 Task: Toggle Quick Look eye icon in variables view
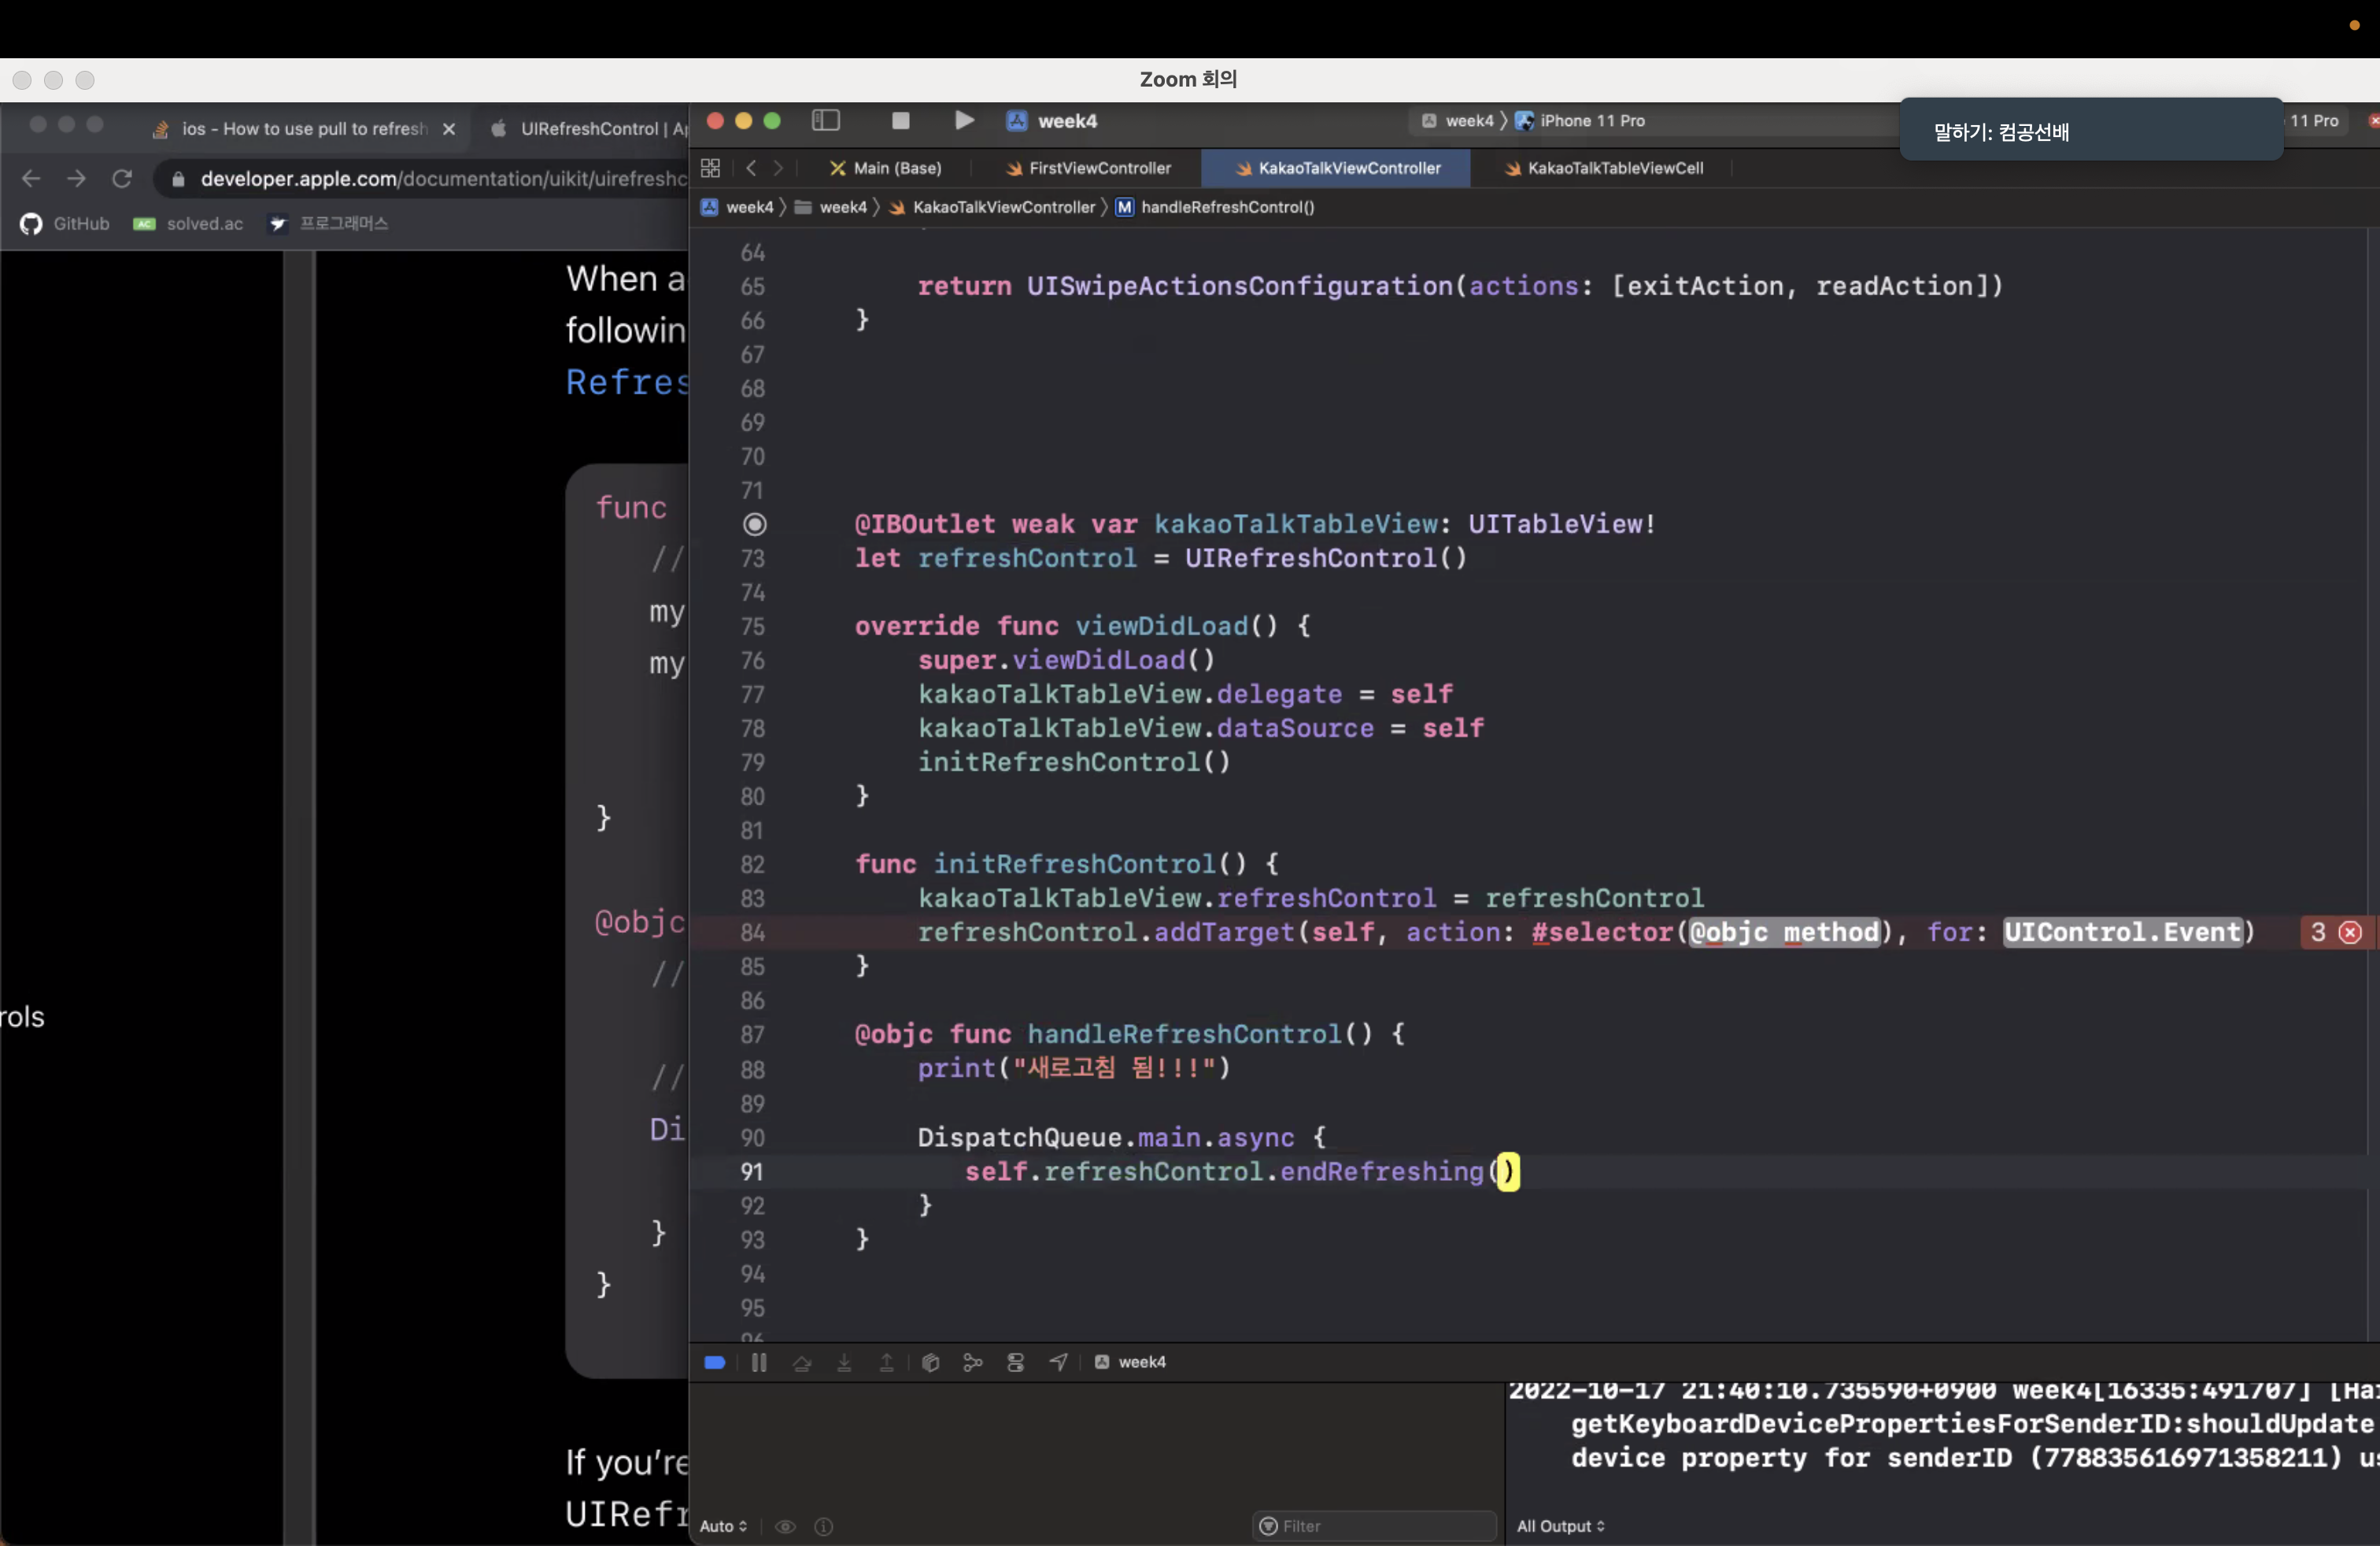coord(785,1526)
